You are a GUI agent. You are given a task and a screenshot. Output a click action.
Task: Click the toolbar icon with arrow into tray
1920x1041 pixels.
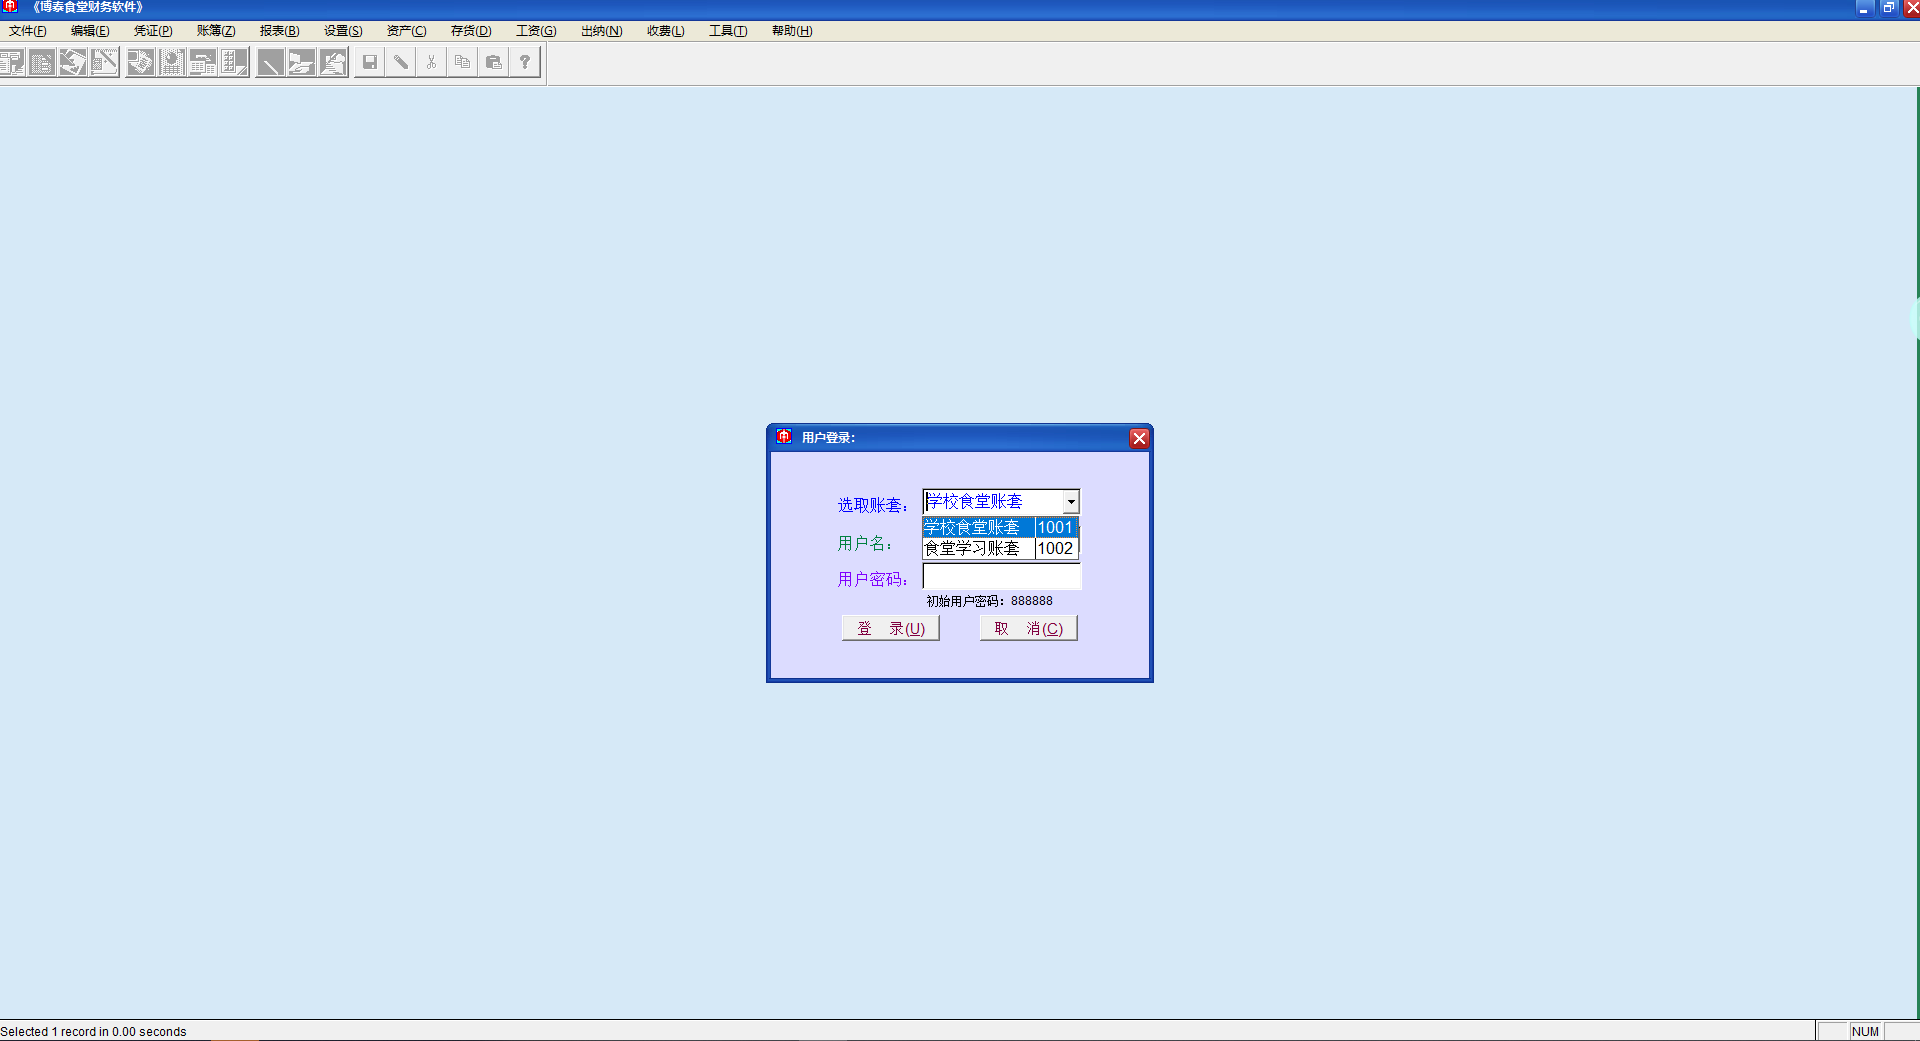73,63
